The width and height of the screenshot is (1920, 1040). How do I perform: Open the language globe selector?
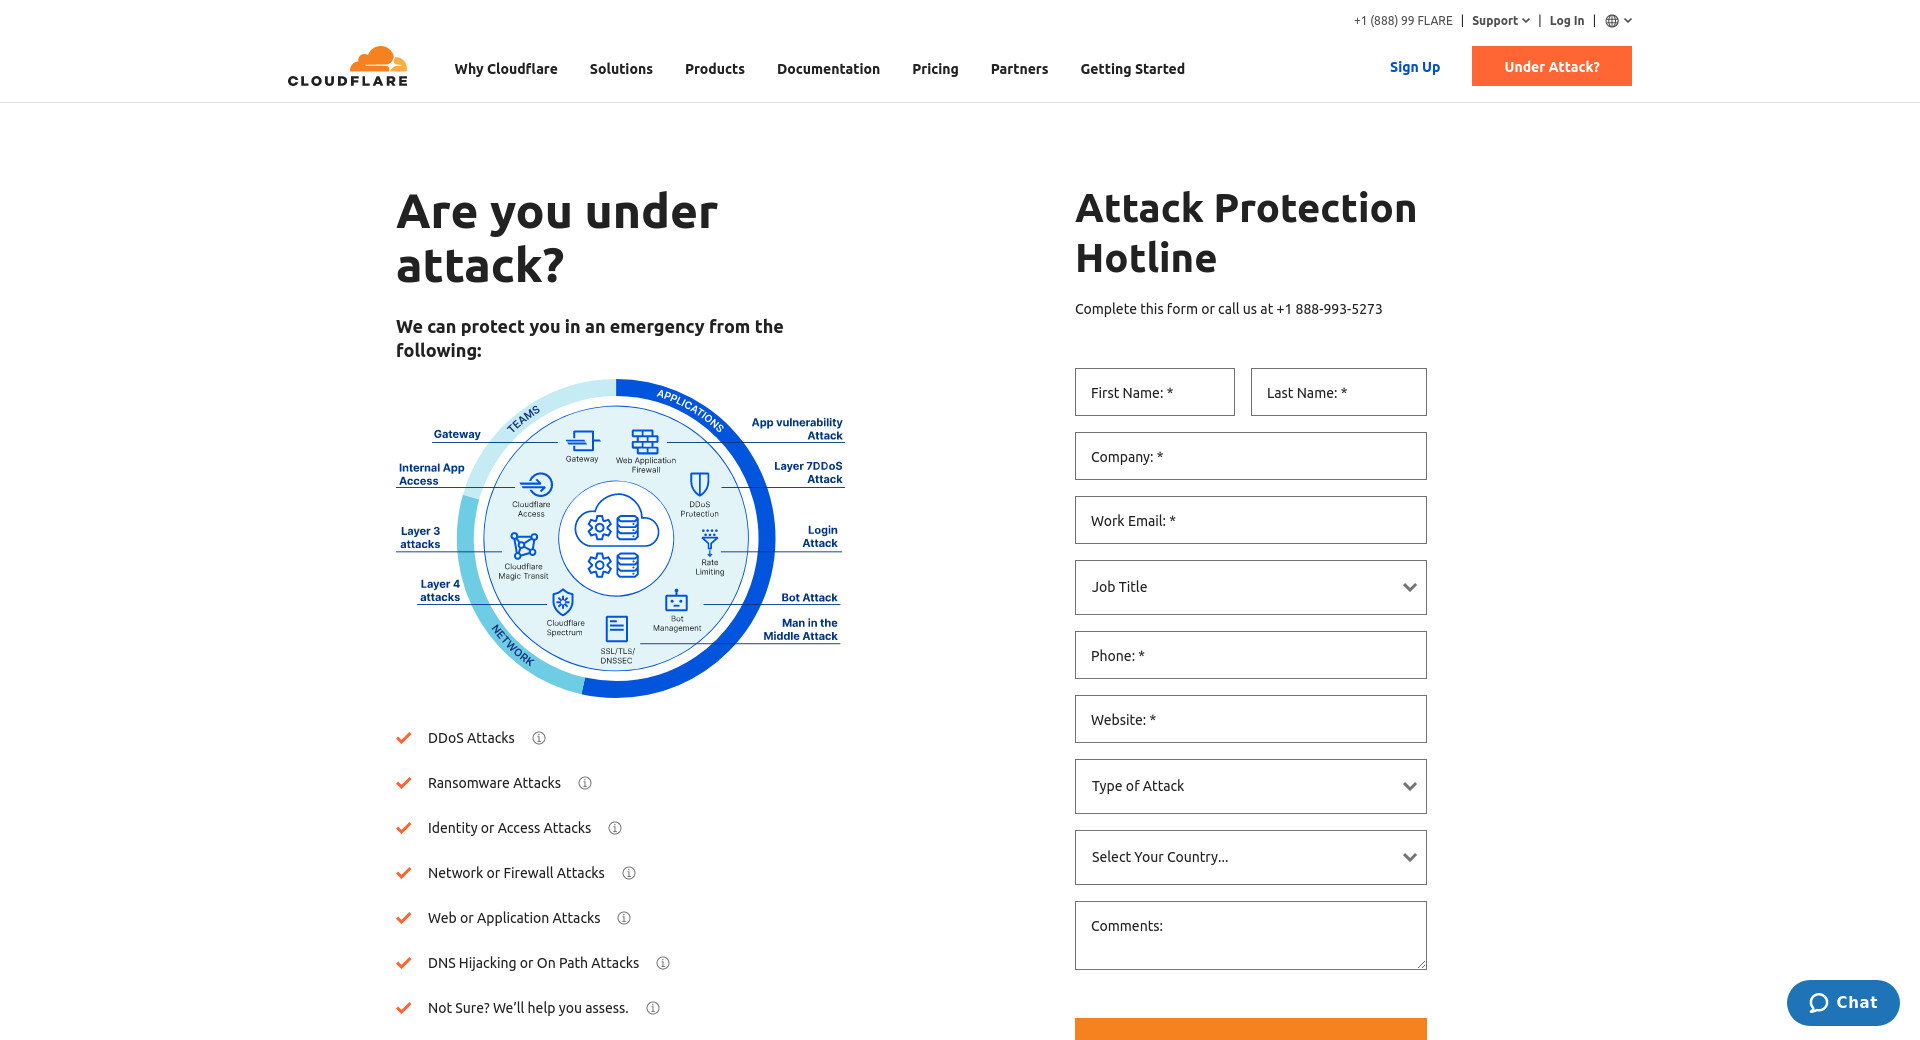point(1618,21)
